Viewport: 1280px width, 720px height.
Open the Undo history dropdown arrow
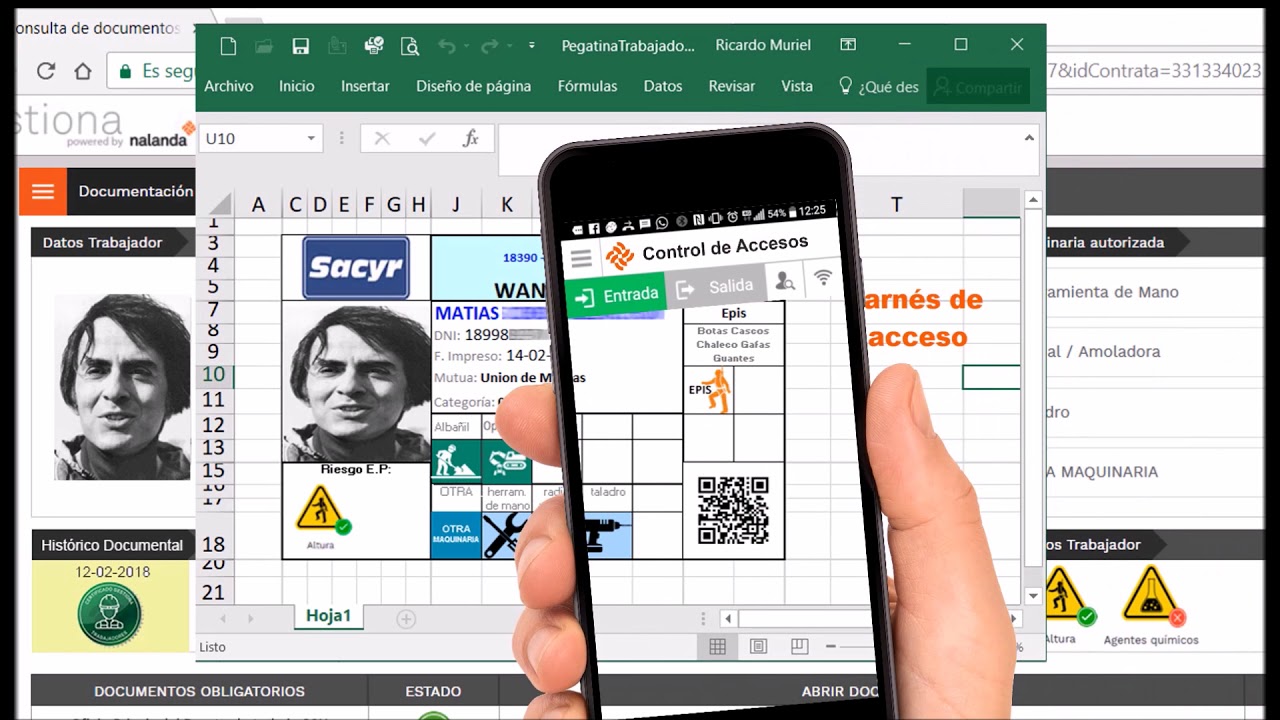(x=466, y=46)
